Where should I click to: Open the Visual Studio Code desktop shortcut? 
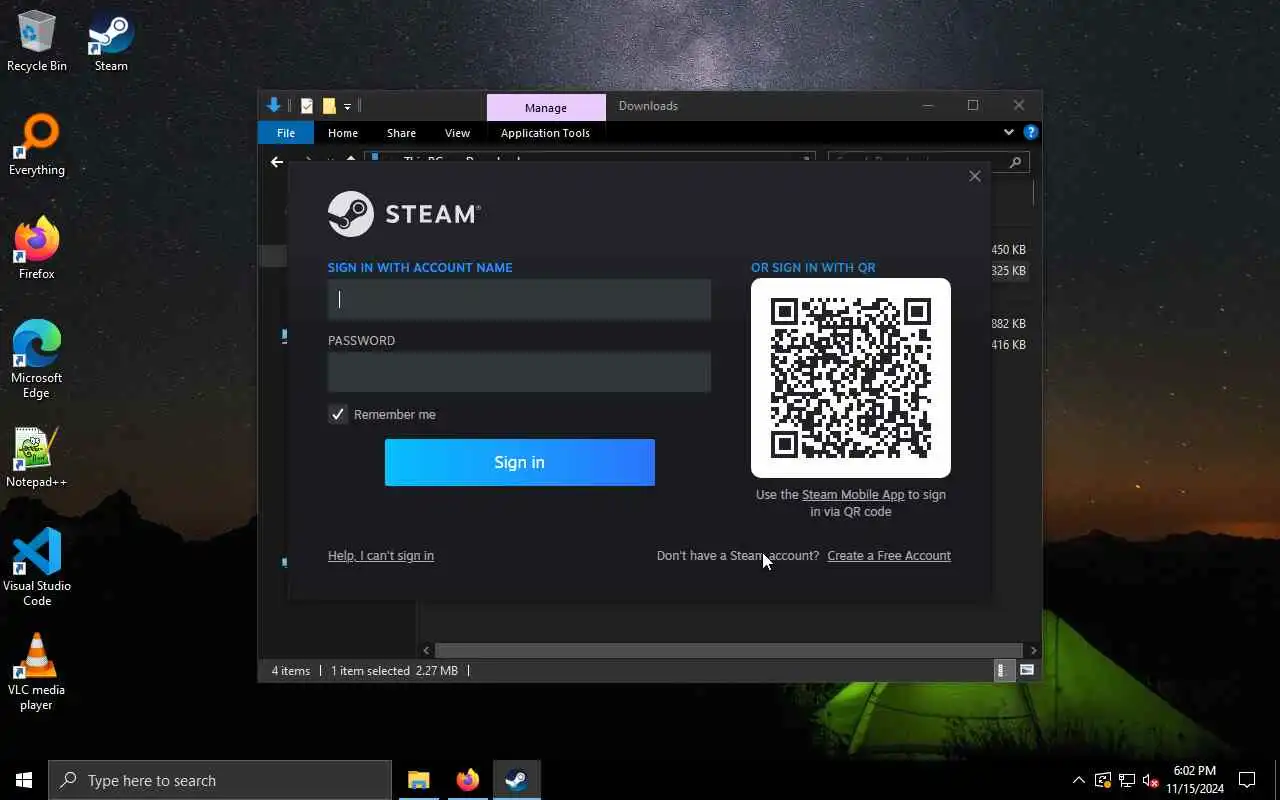pyautogui.click(x=37, y=568)
